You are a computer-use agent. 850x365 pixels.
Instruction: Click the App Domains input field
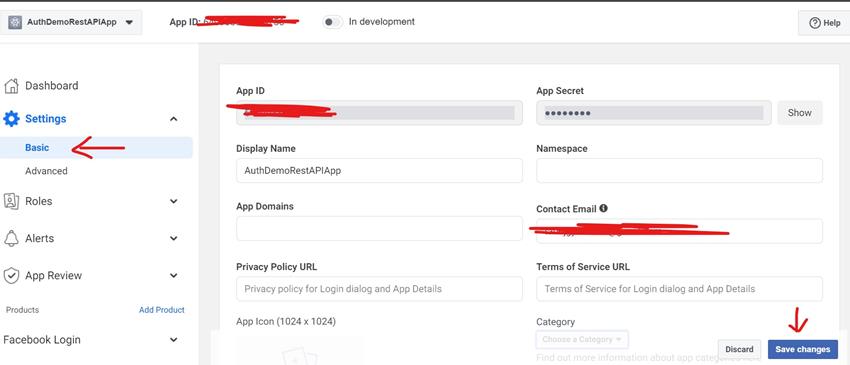[379, 228]
